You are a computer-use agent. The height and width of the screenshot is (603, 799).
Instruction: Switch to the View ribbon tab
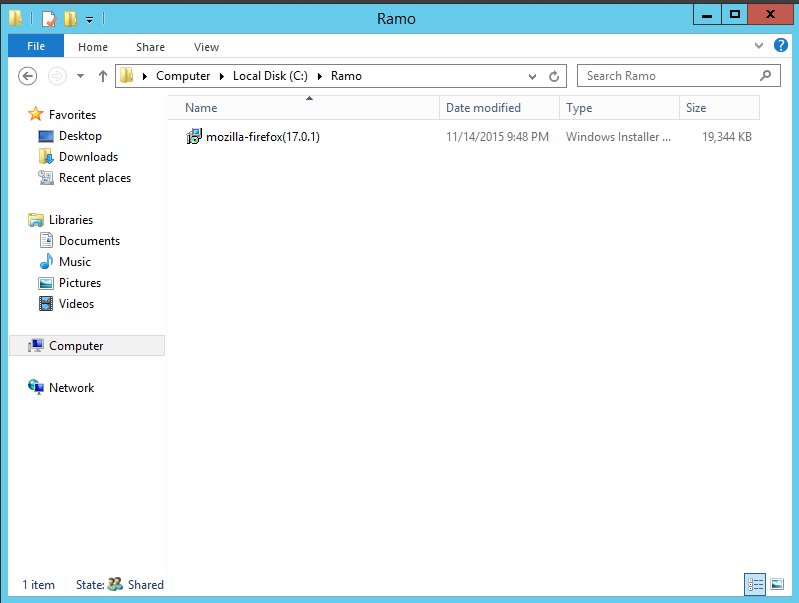click(x=206, y=47)
